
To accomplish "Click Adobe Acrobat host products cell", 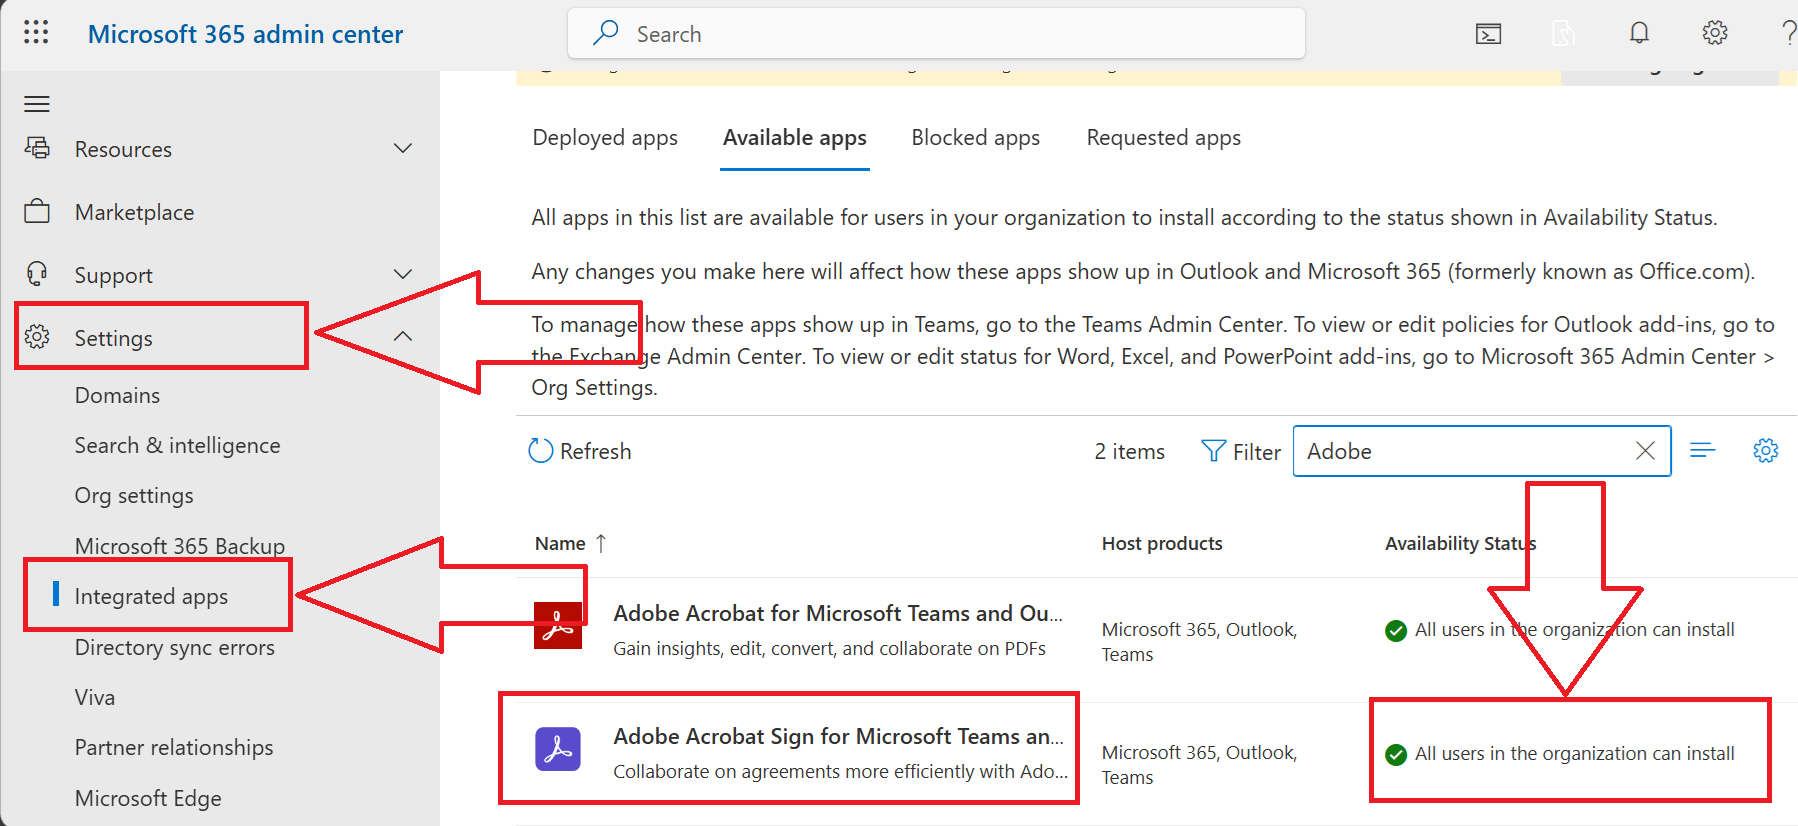I will tap(1199, 641).
